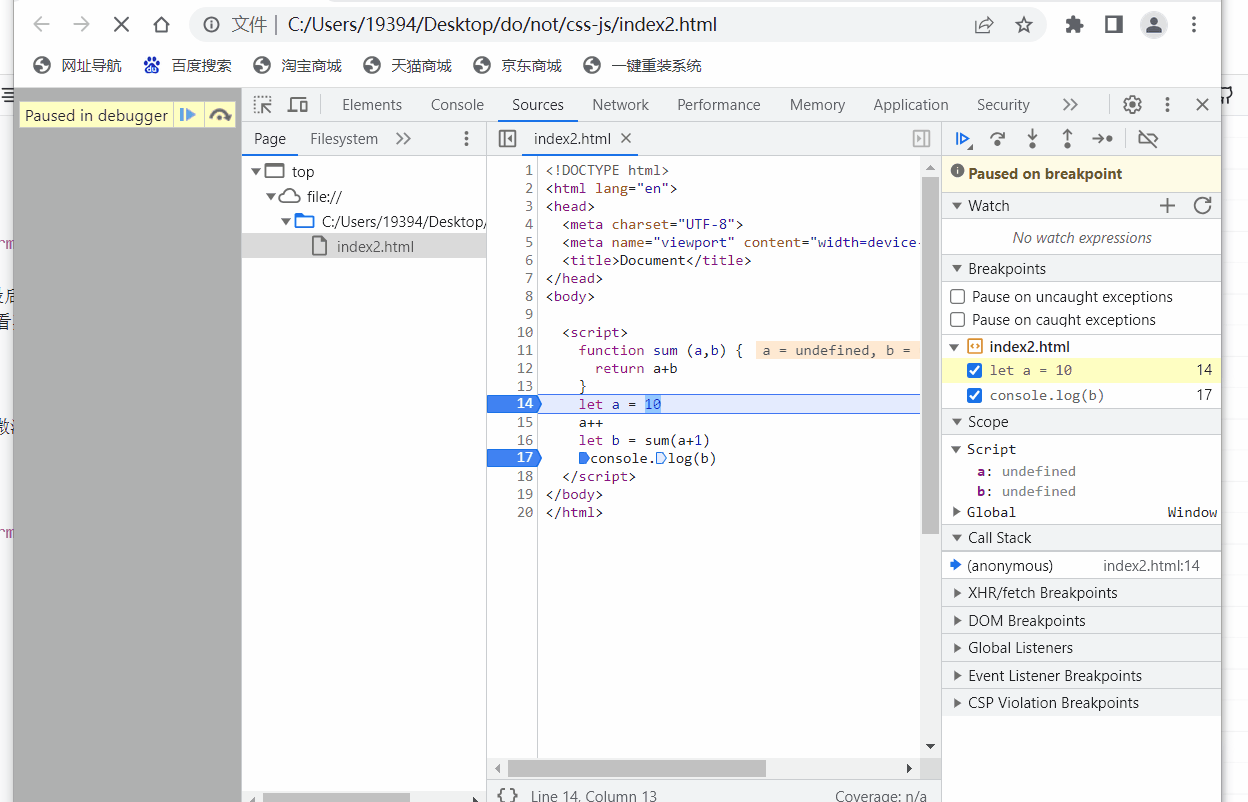Close the DevTools panel
The image size is (1248, 802).
(1203, 105)
